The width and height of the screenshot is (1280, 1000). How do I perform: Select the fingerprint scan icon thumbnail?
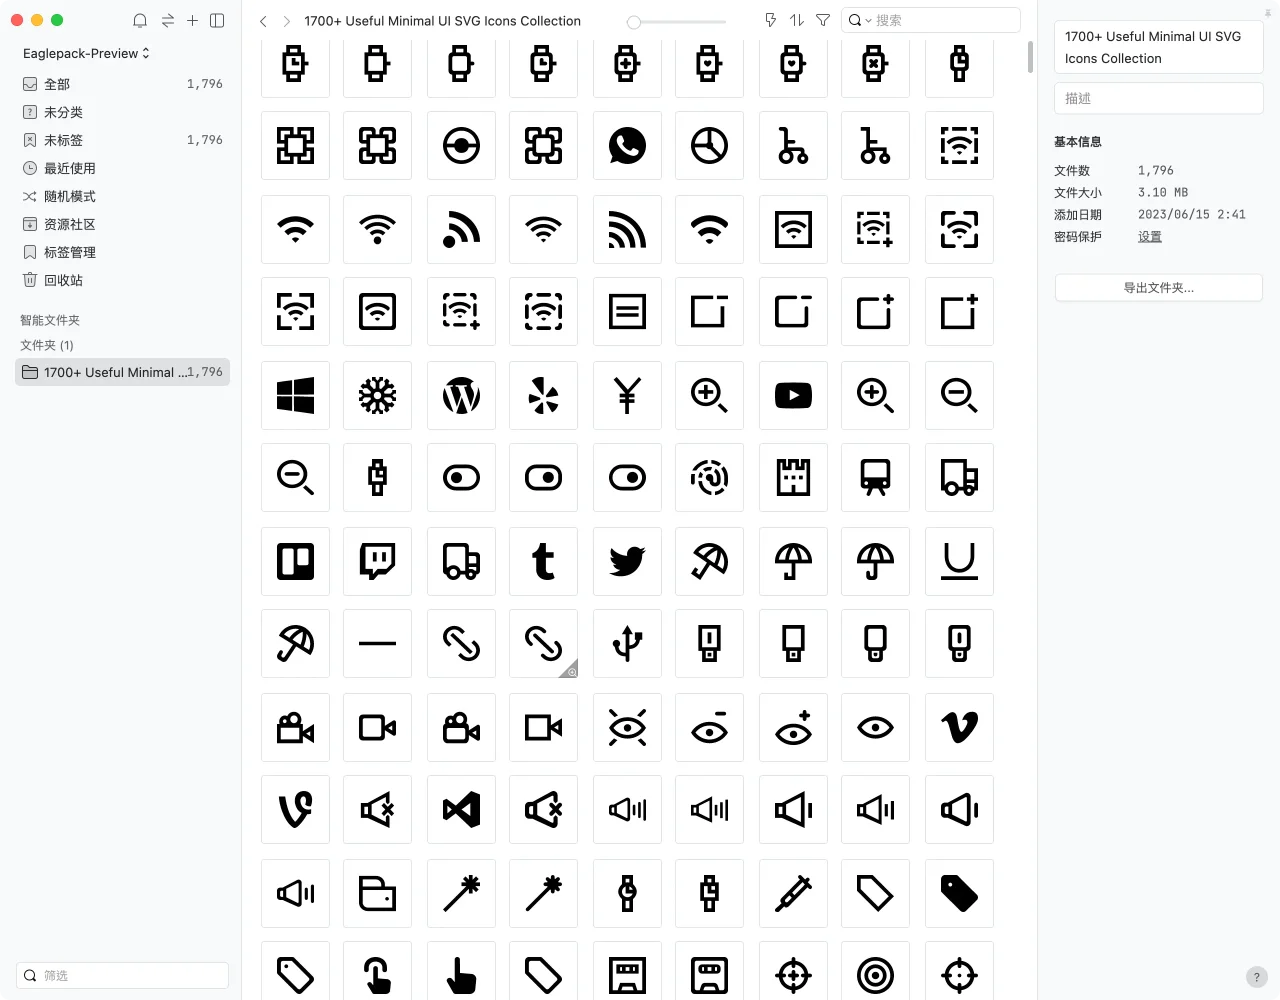[709, 478]
